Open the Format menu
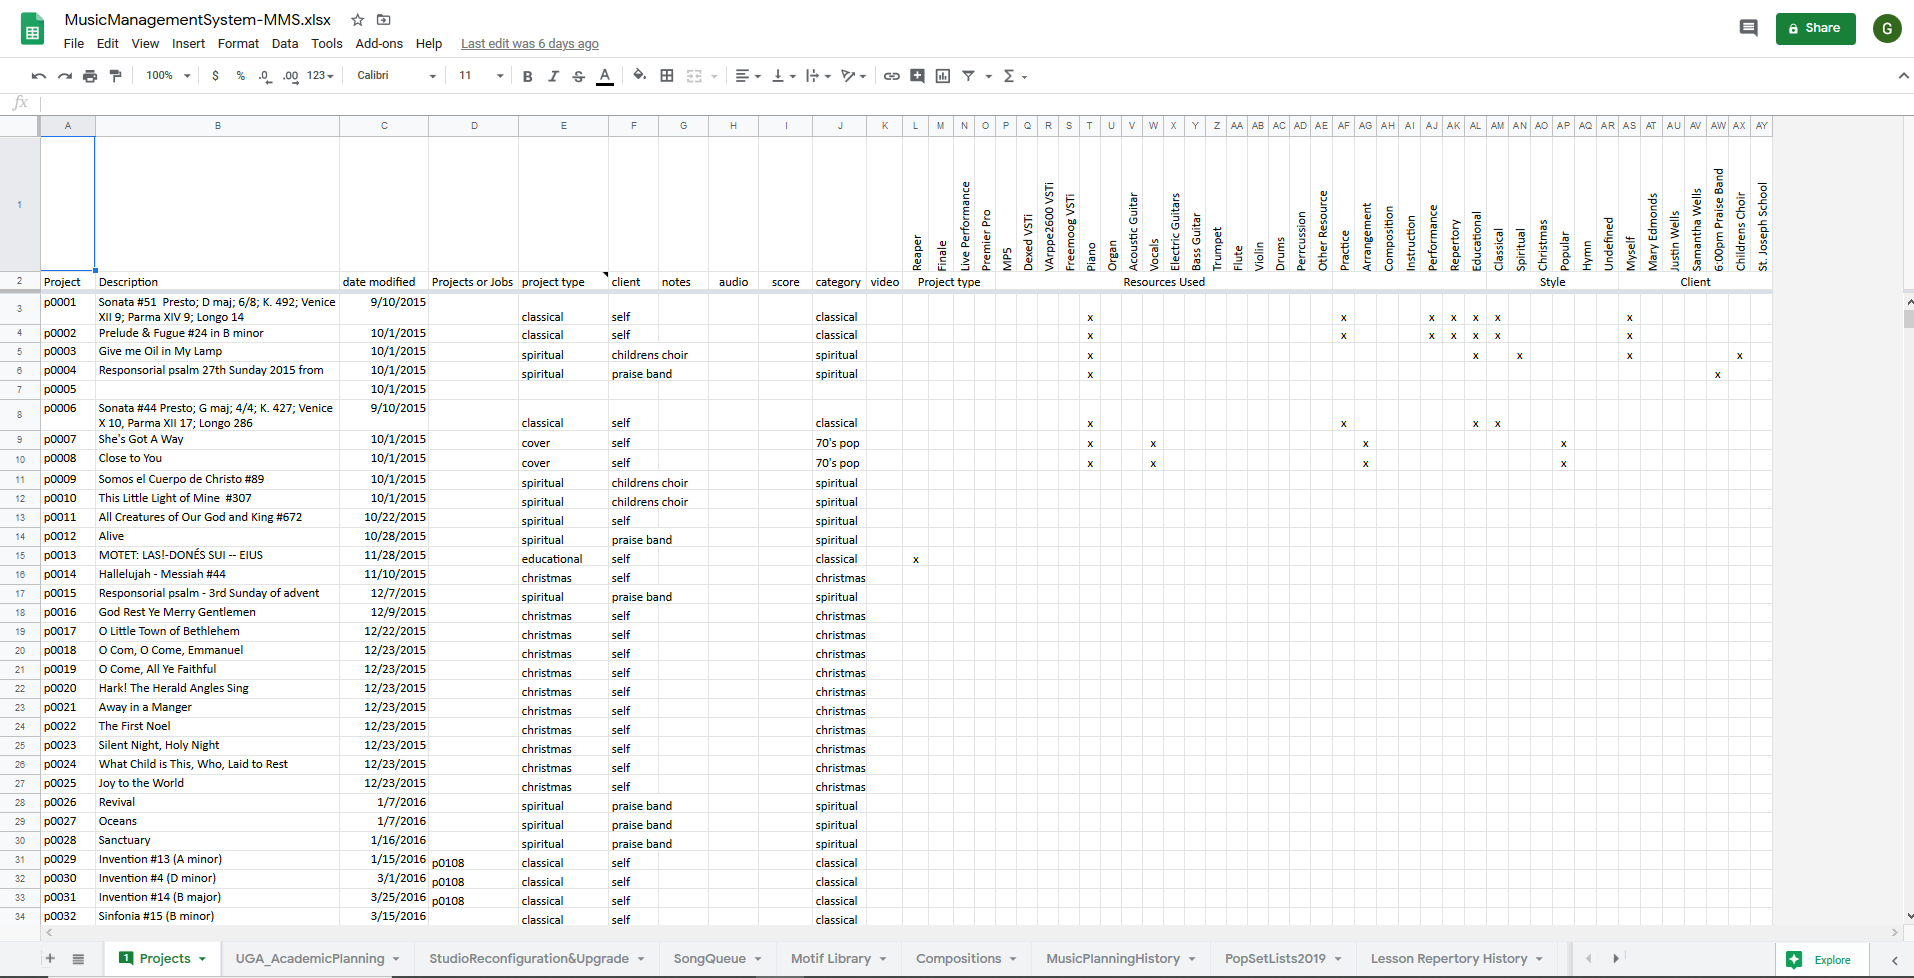This screenshot has width=1914, height=978. click(x=238, y=44)
